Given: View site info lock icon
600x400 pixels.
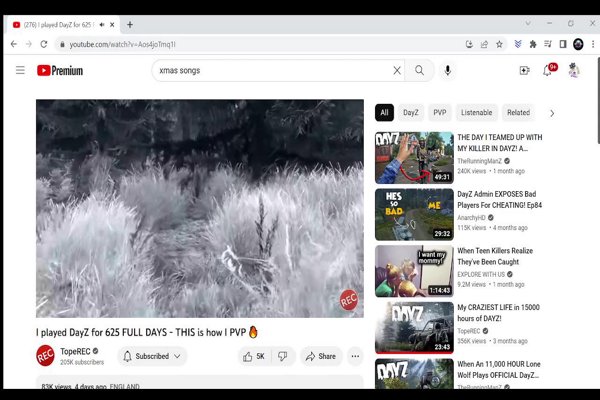Looking at the screenshot, I should (62, 44).
